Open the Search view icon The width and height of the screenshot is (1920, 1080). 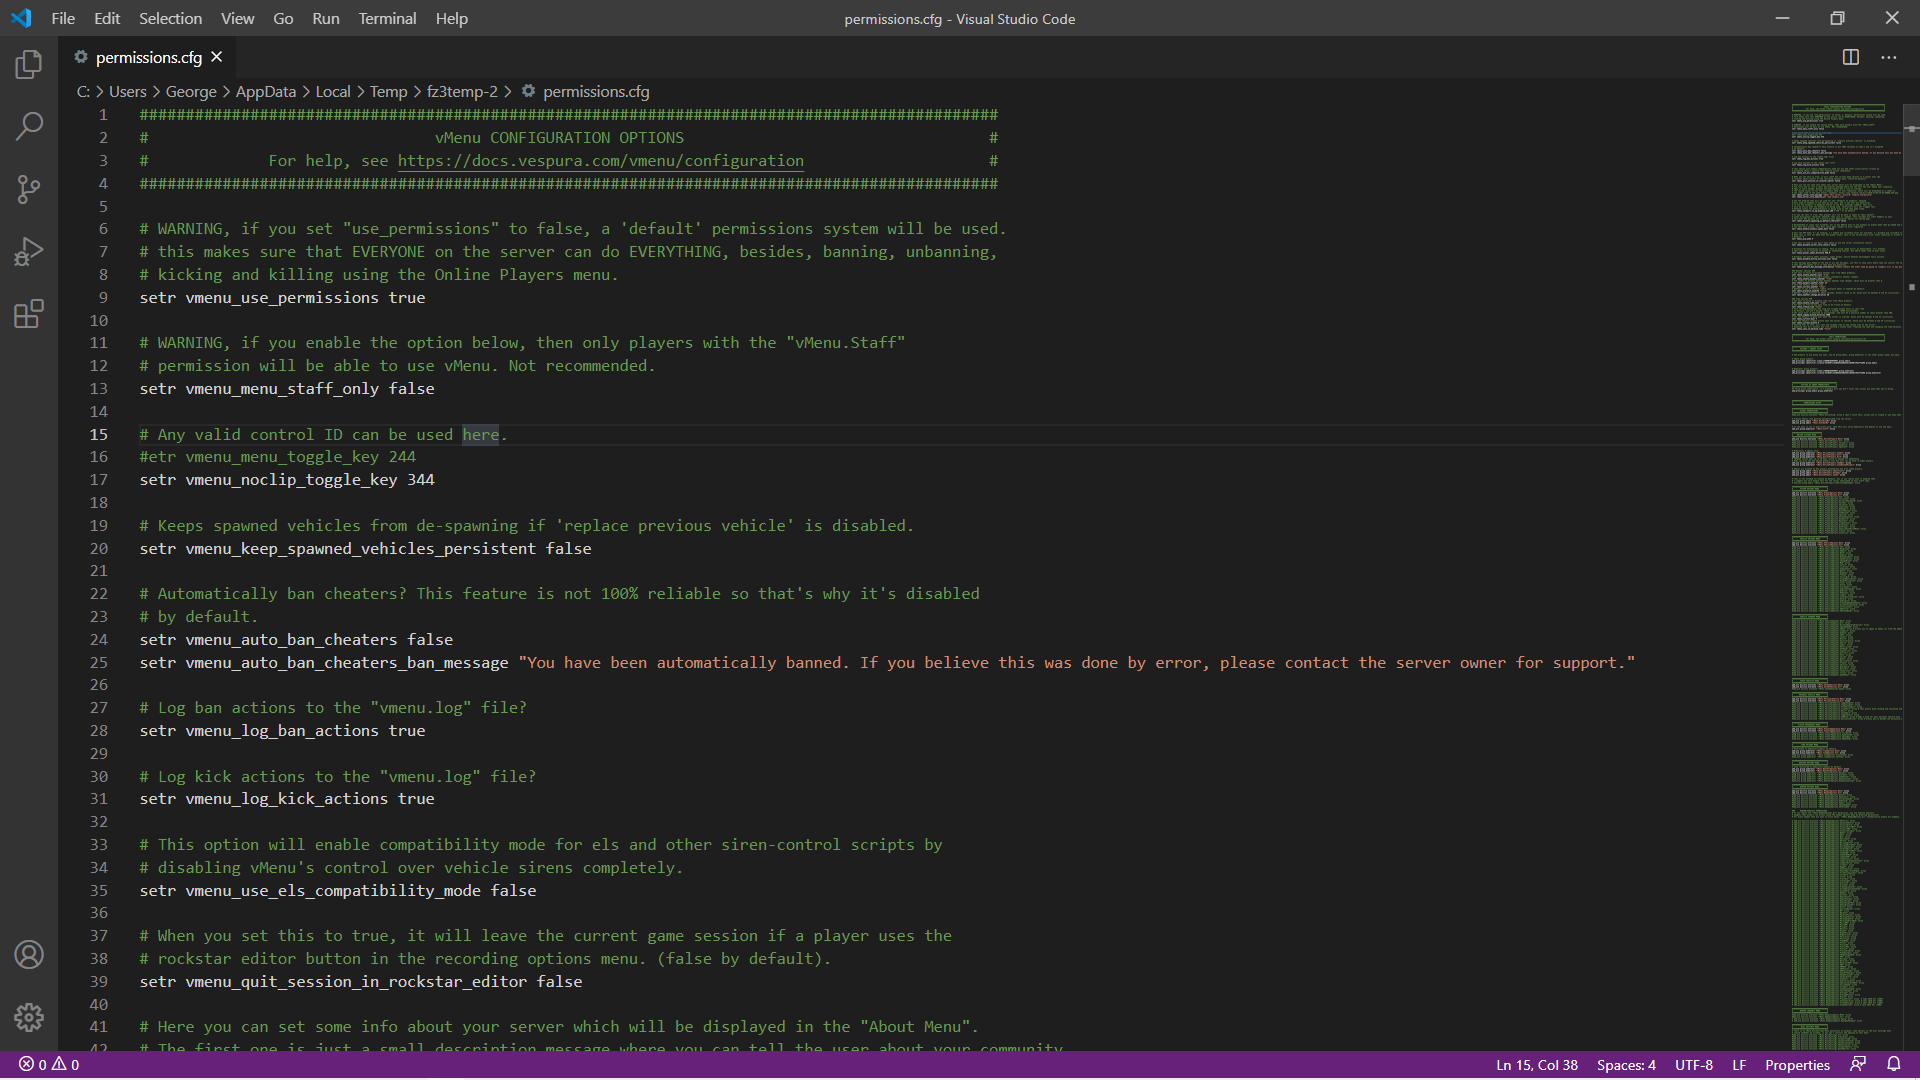[29, 127]
